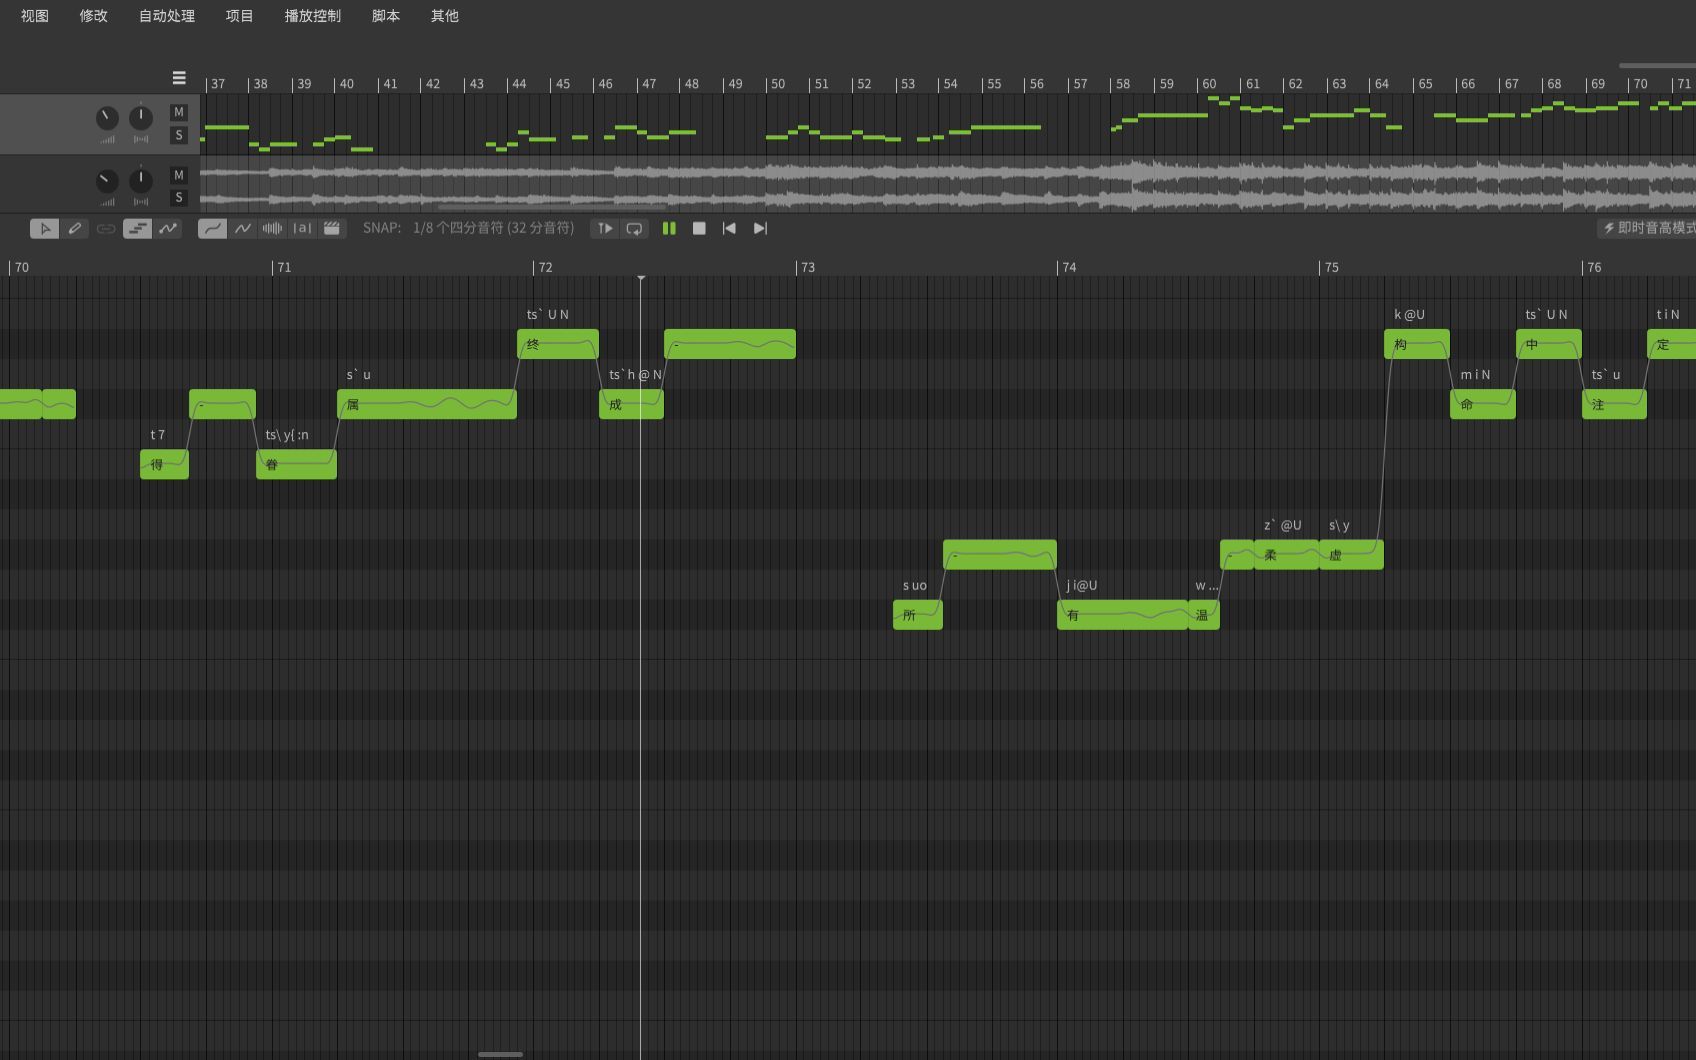This screenshot has height=1060, width=1696.
Task: Toggle phoneme display |a| icon
Action: click(302, 229)
